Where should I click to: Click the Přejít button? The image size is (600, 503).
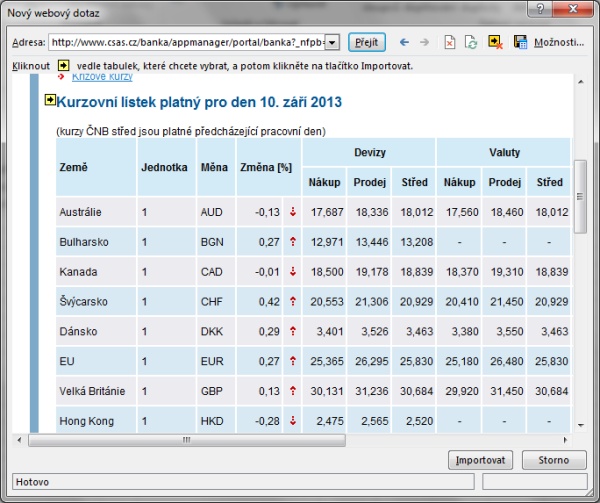pyautogui.click(x=367, y=42)
